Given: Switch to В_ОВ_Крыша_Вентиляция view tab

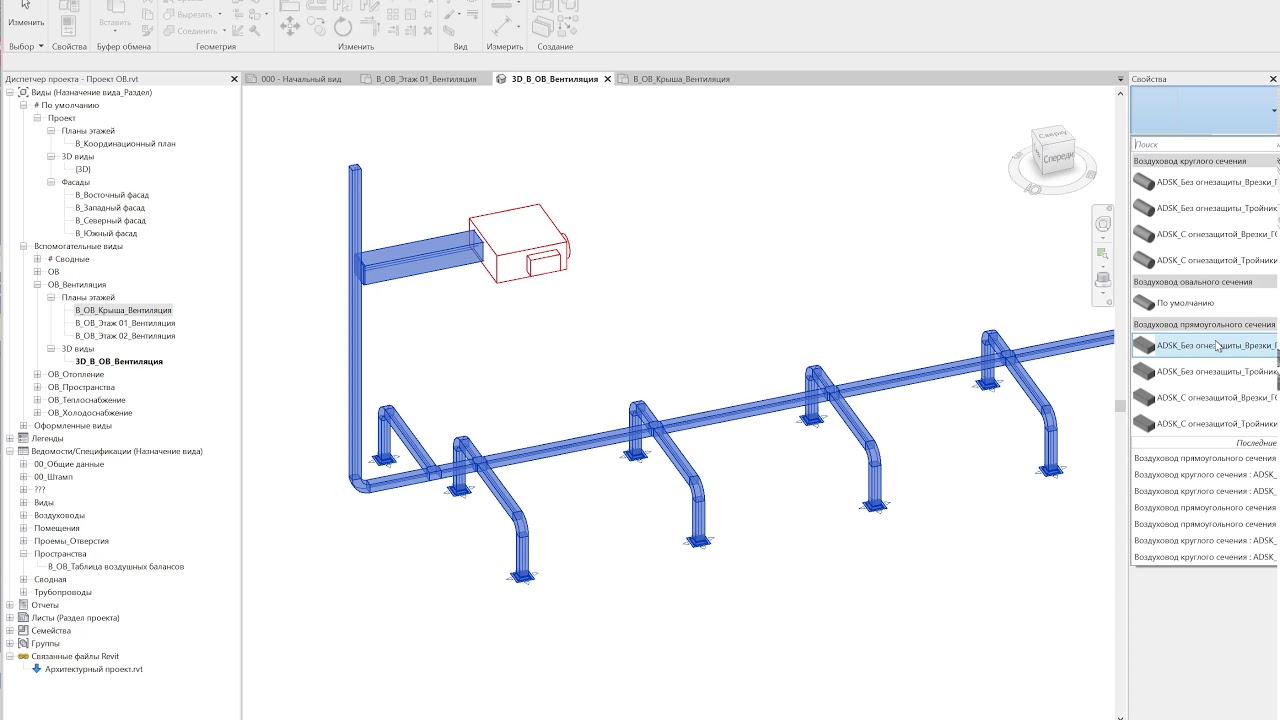Looking at the screenshot, I should click(x=681, y=79).
